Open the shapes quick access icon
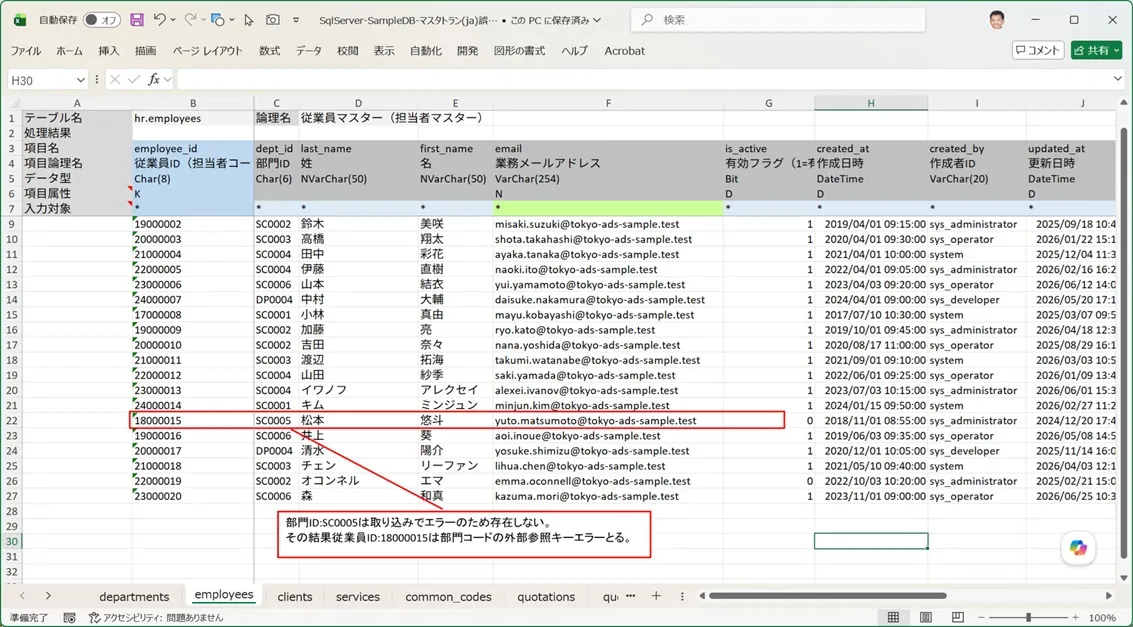 coord(217,20)
